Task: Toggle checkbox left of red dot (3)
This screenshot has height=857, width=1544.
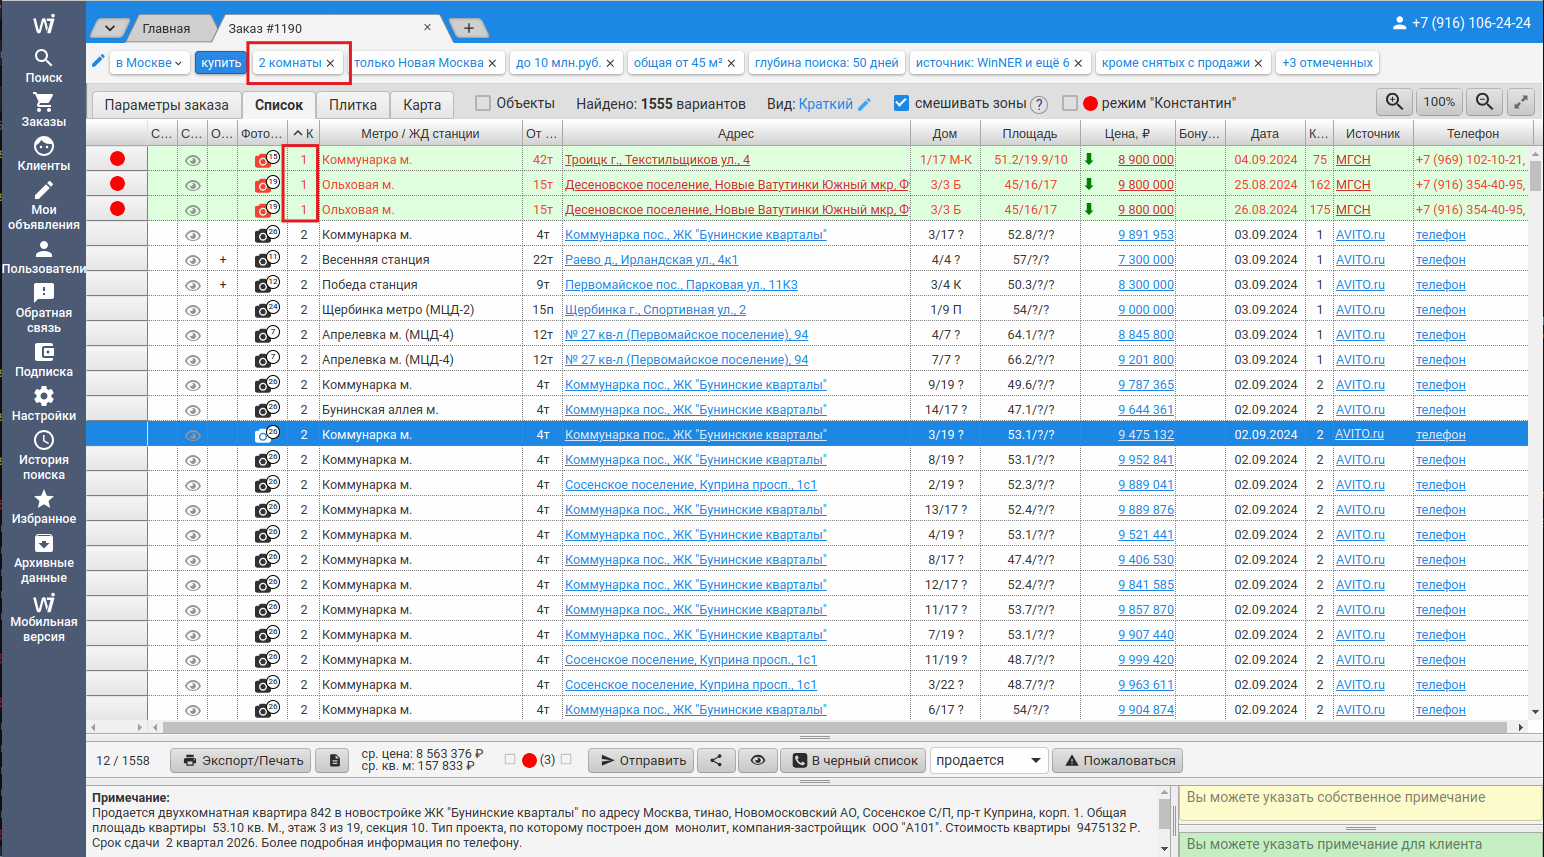Action: coord(510,760)
